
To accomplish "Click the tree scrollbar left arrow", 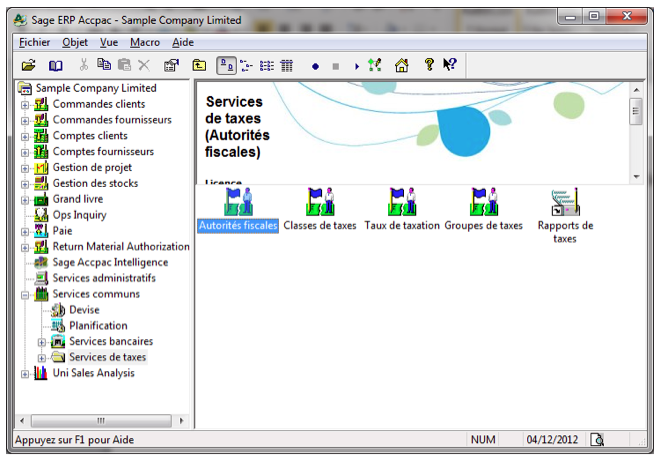I will (22, 420).
